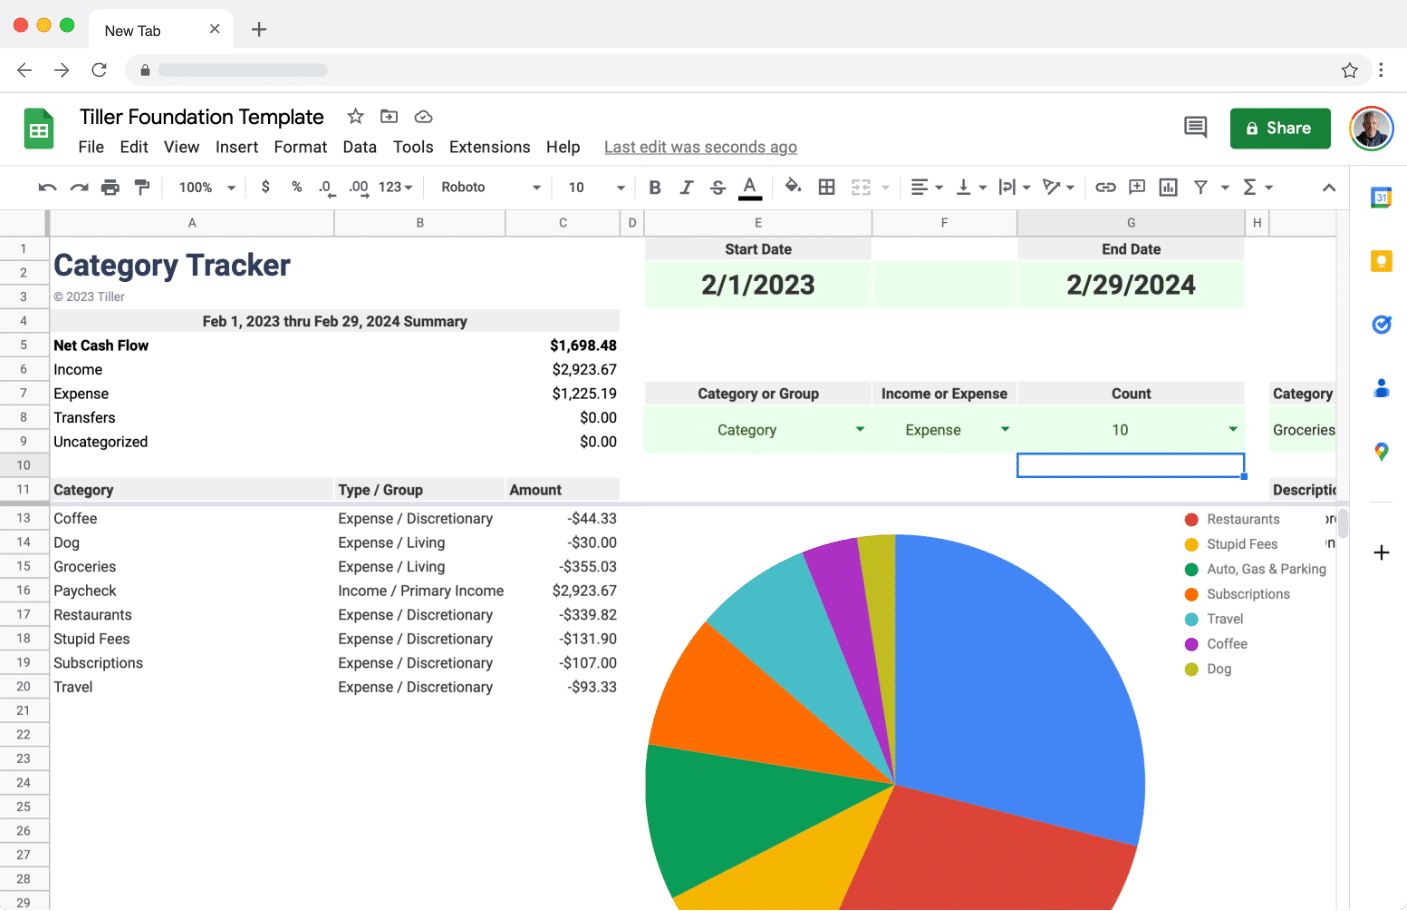
Task: Check the cloud document status icon
Action: click(x=424, y=116)
